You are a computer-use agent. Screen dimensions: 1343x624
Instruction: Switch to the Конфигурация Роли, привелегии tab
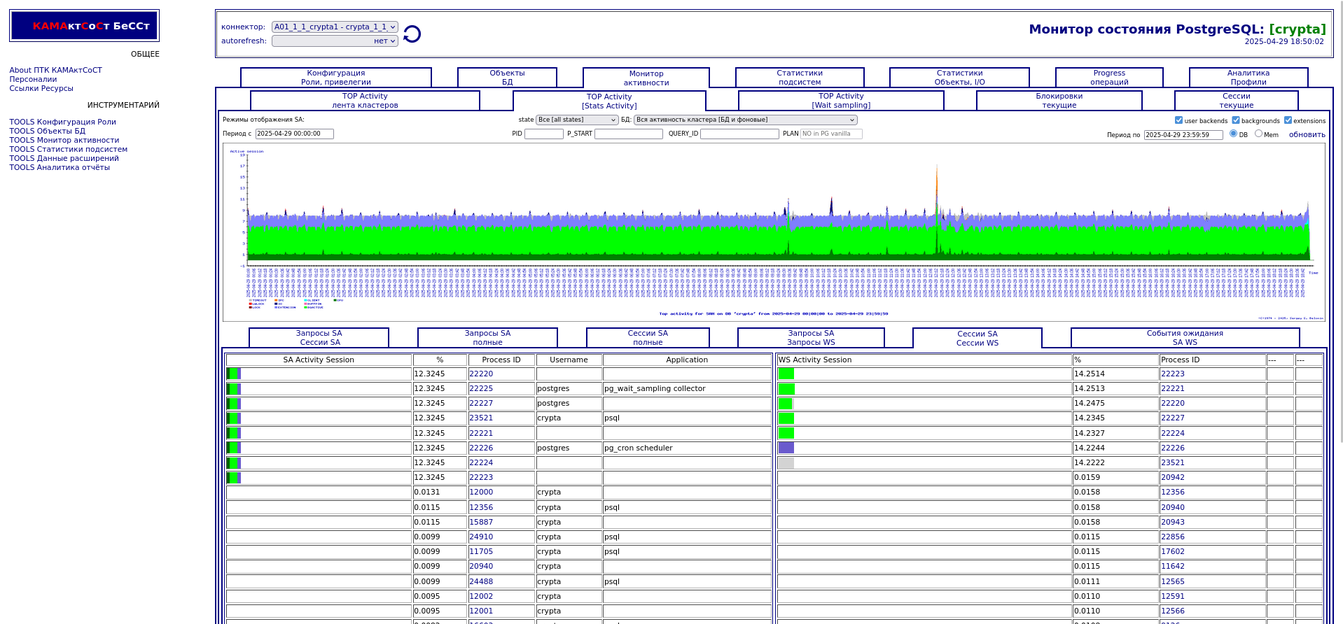tap(336, 78)
